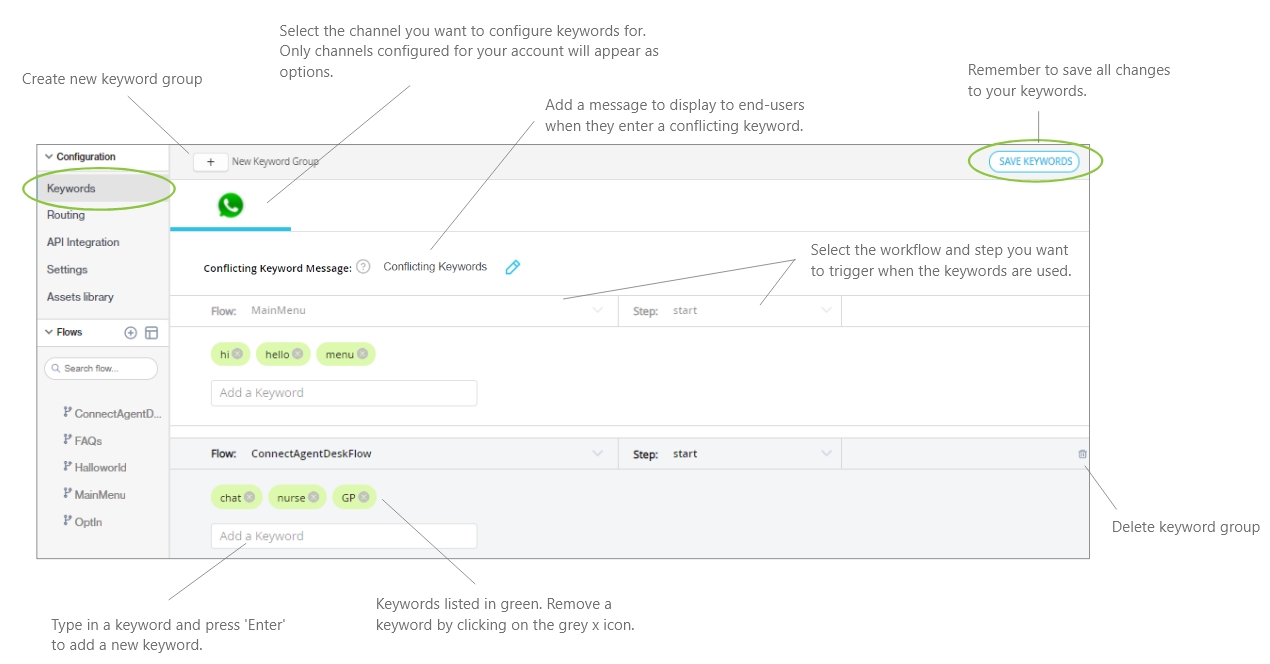Click the plus icon for New Keyword Group
This screenshot has width=1270, height=664.
(x=210, y=162)
